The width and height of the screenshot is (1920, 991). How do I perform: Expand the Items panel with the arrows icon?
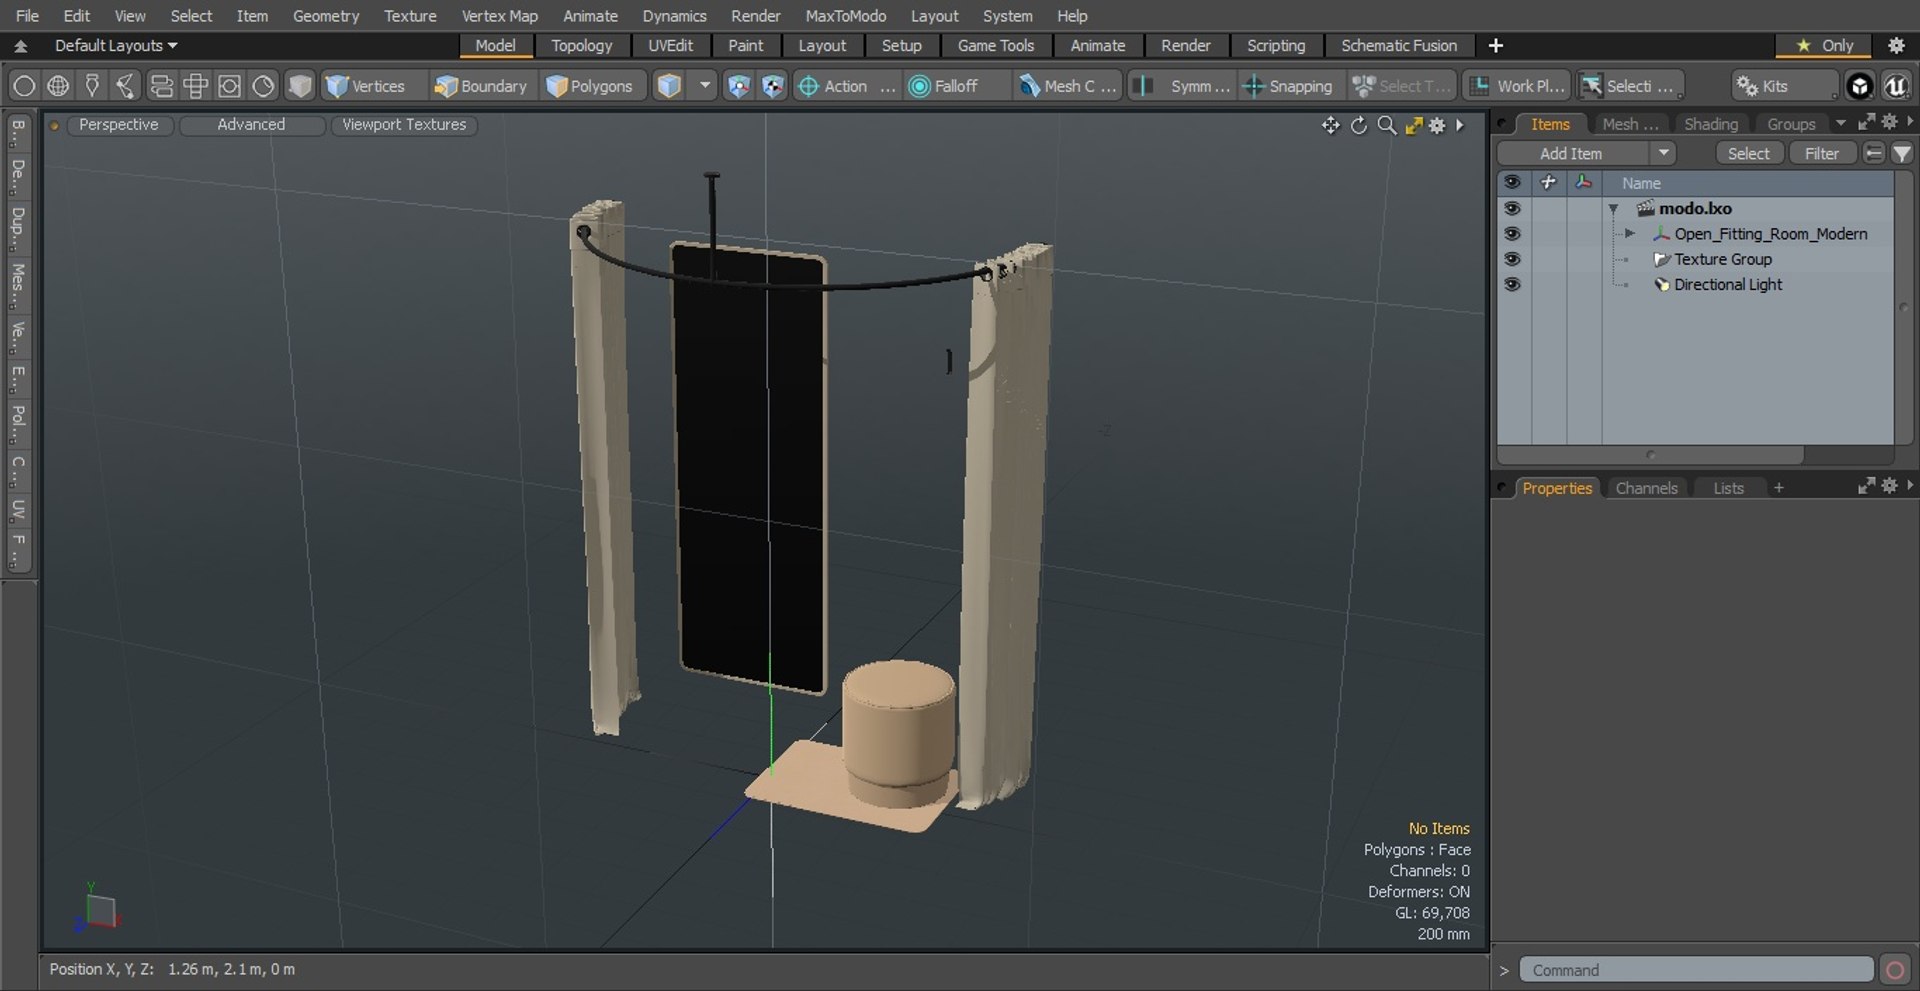coord(1866,122)
